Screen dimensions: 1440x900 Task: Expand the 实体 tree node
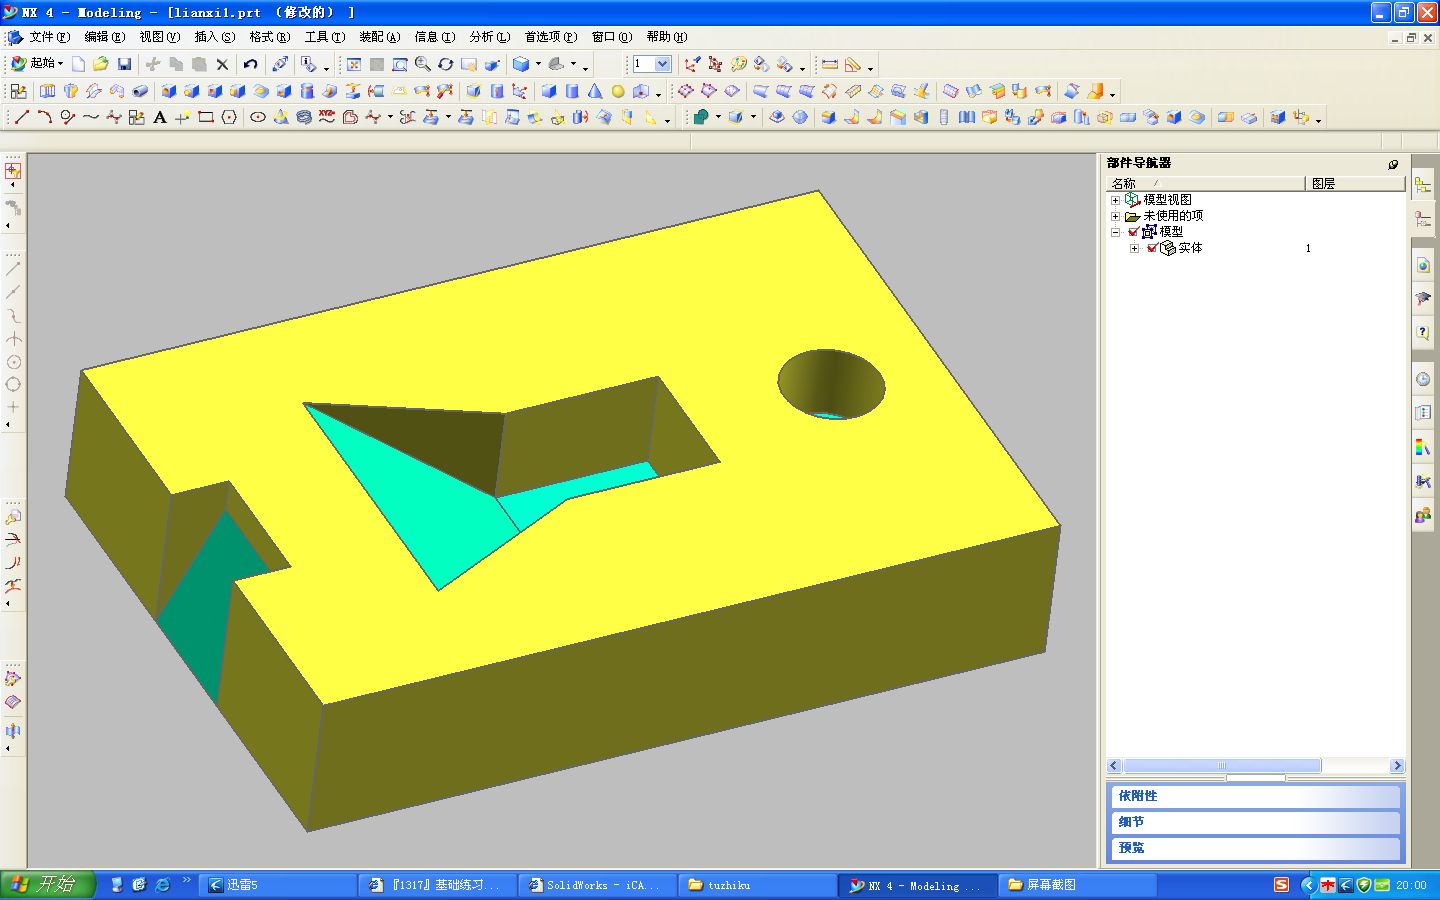tap(1134, 248)
